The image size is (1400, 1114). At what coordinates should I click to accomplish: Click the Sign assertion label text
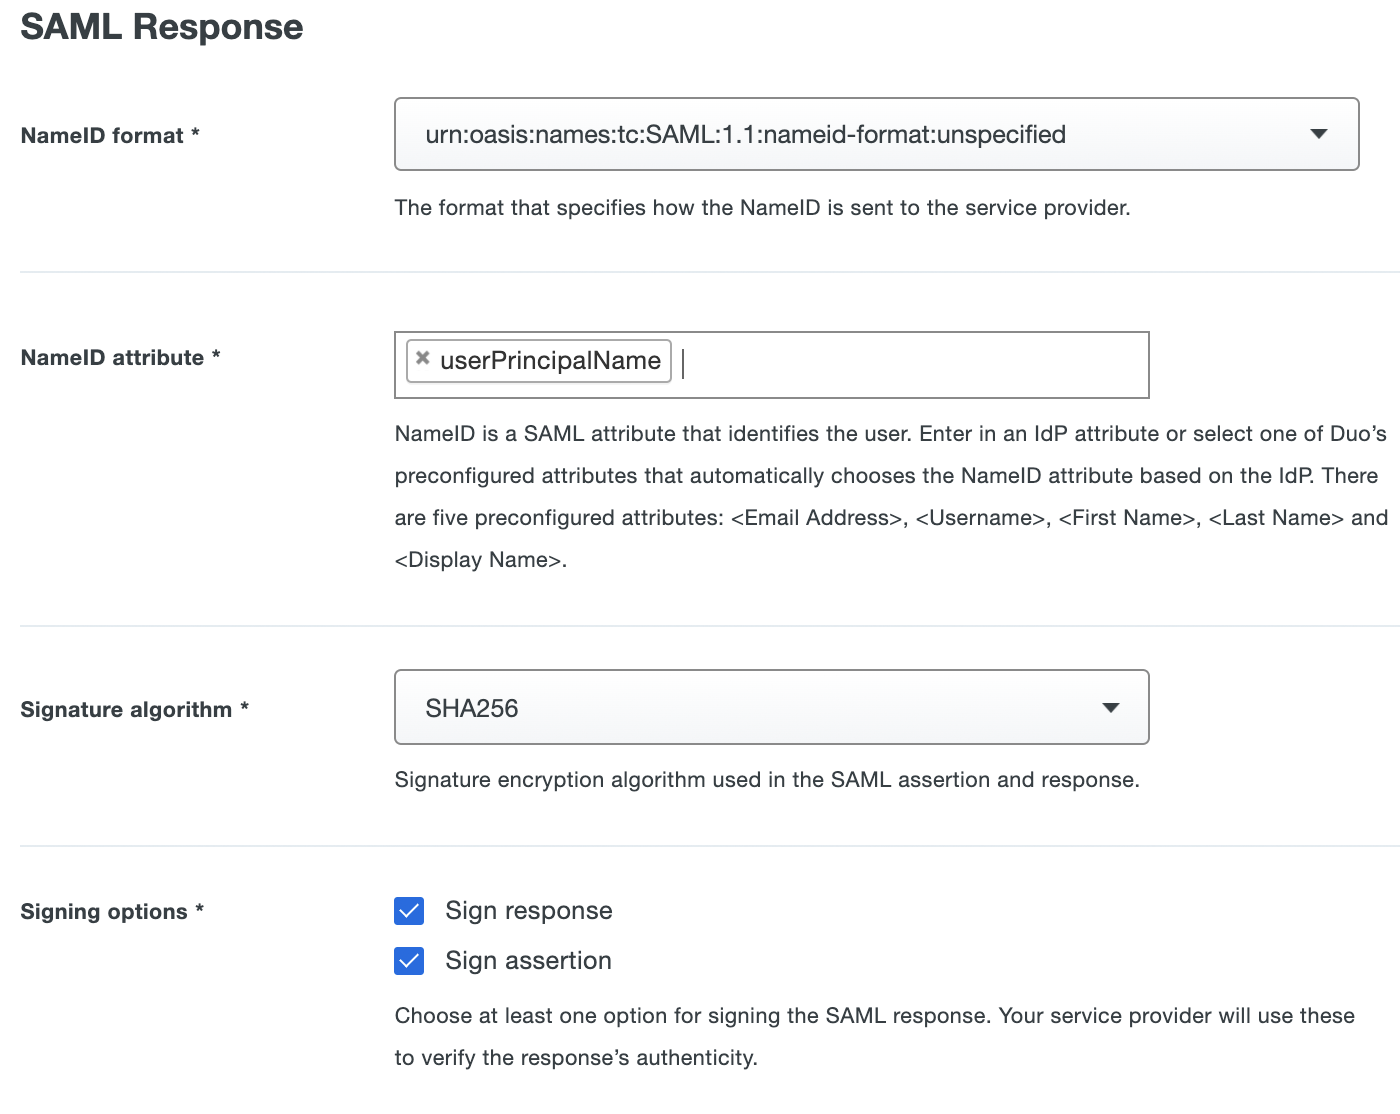[527, 961]
